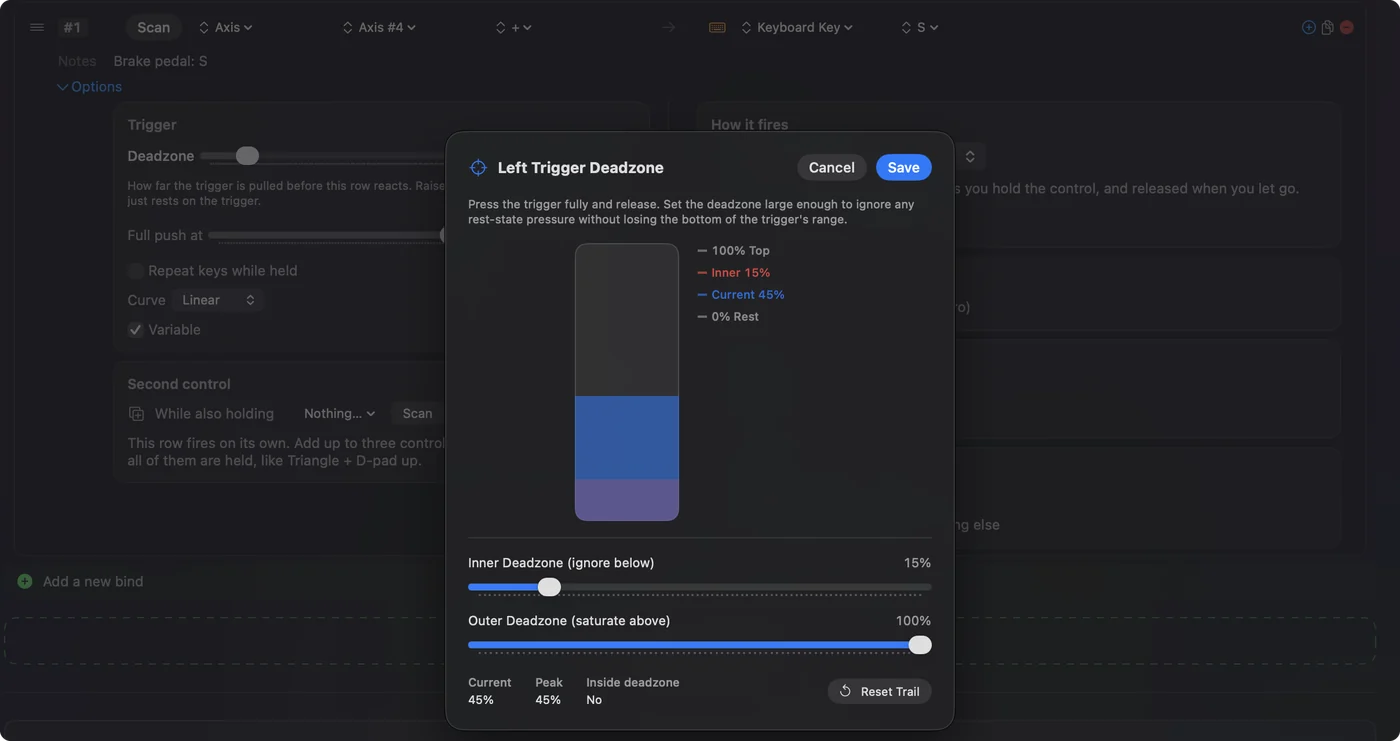1400x741 pixels.
Task: Open the Keyboard Key output type dropdown
Action: pos(797,28)
